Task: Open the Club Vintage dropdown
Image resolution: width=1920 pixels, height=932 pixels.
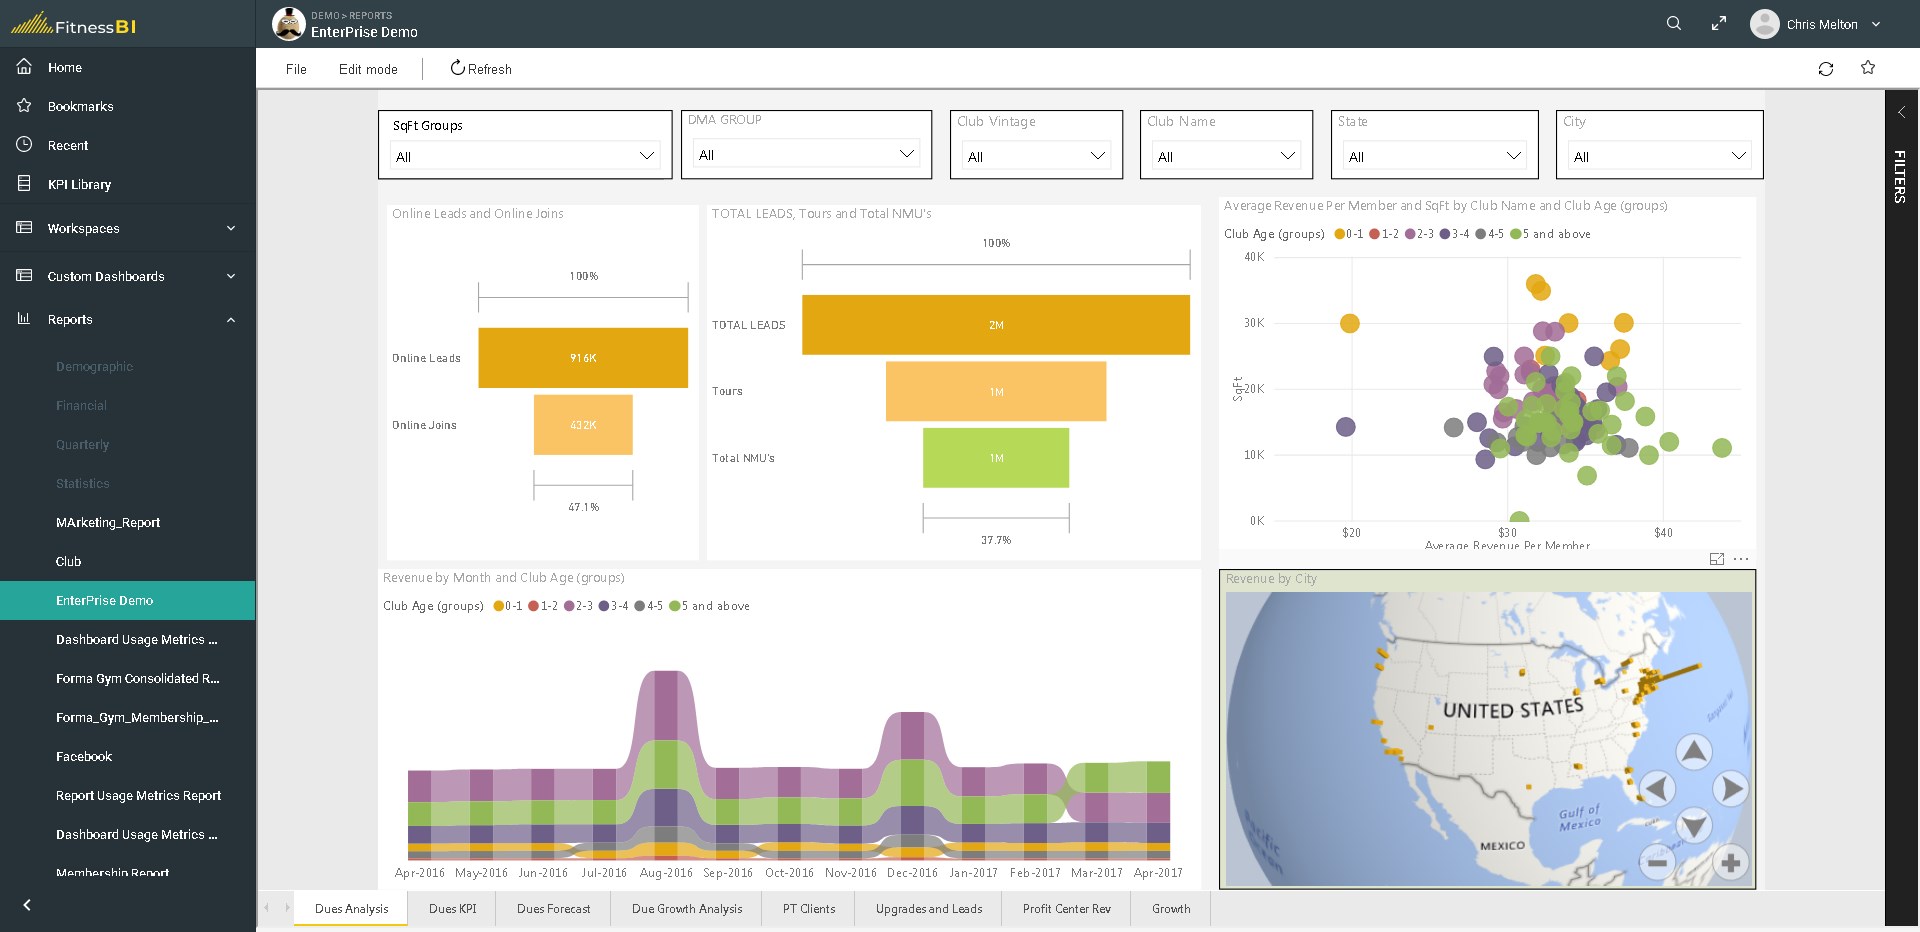Action: tap(1036, 156)
